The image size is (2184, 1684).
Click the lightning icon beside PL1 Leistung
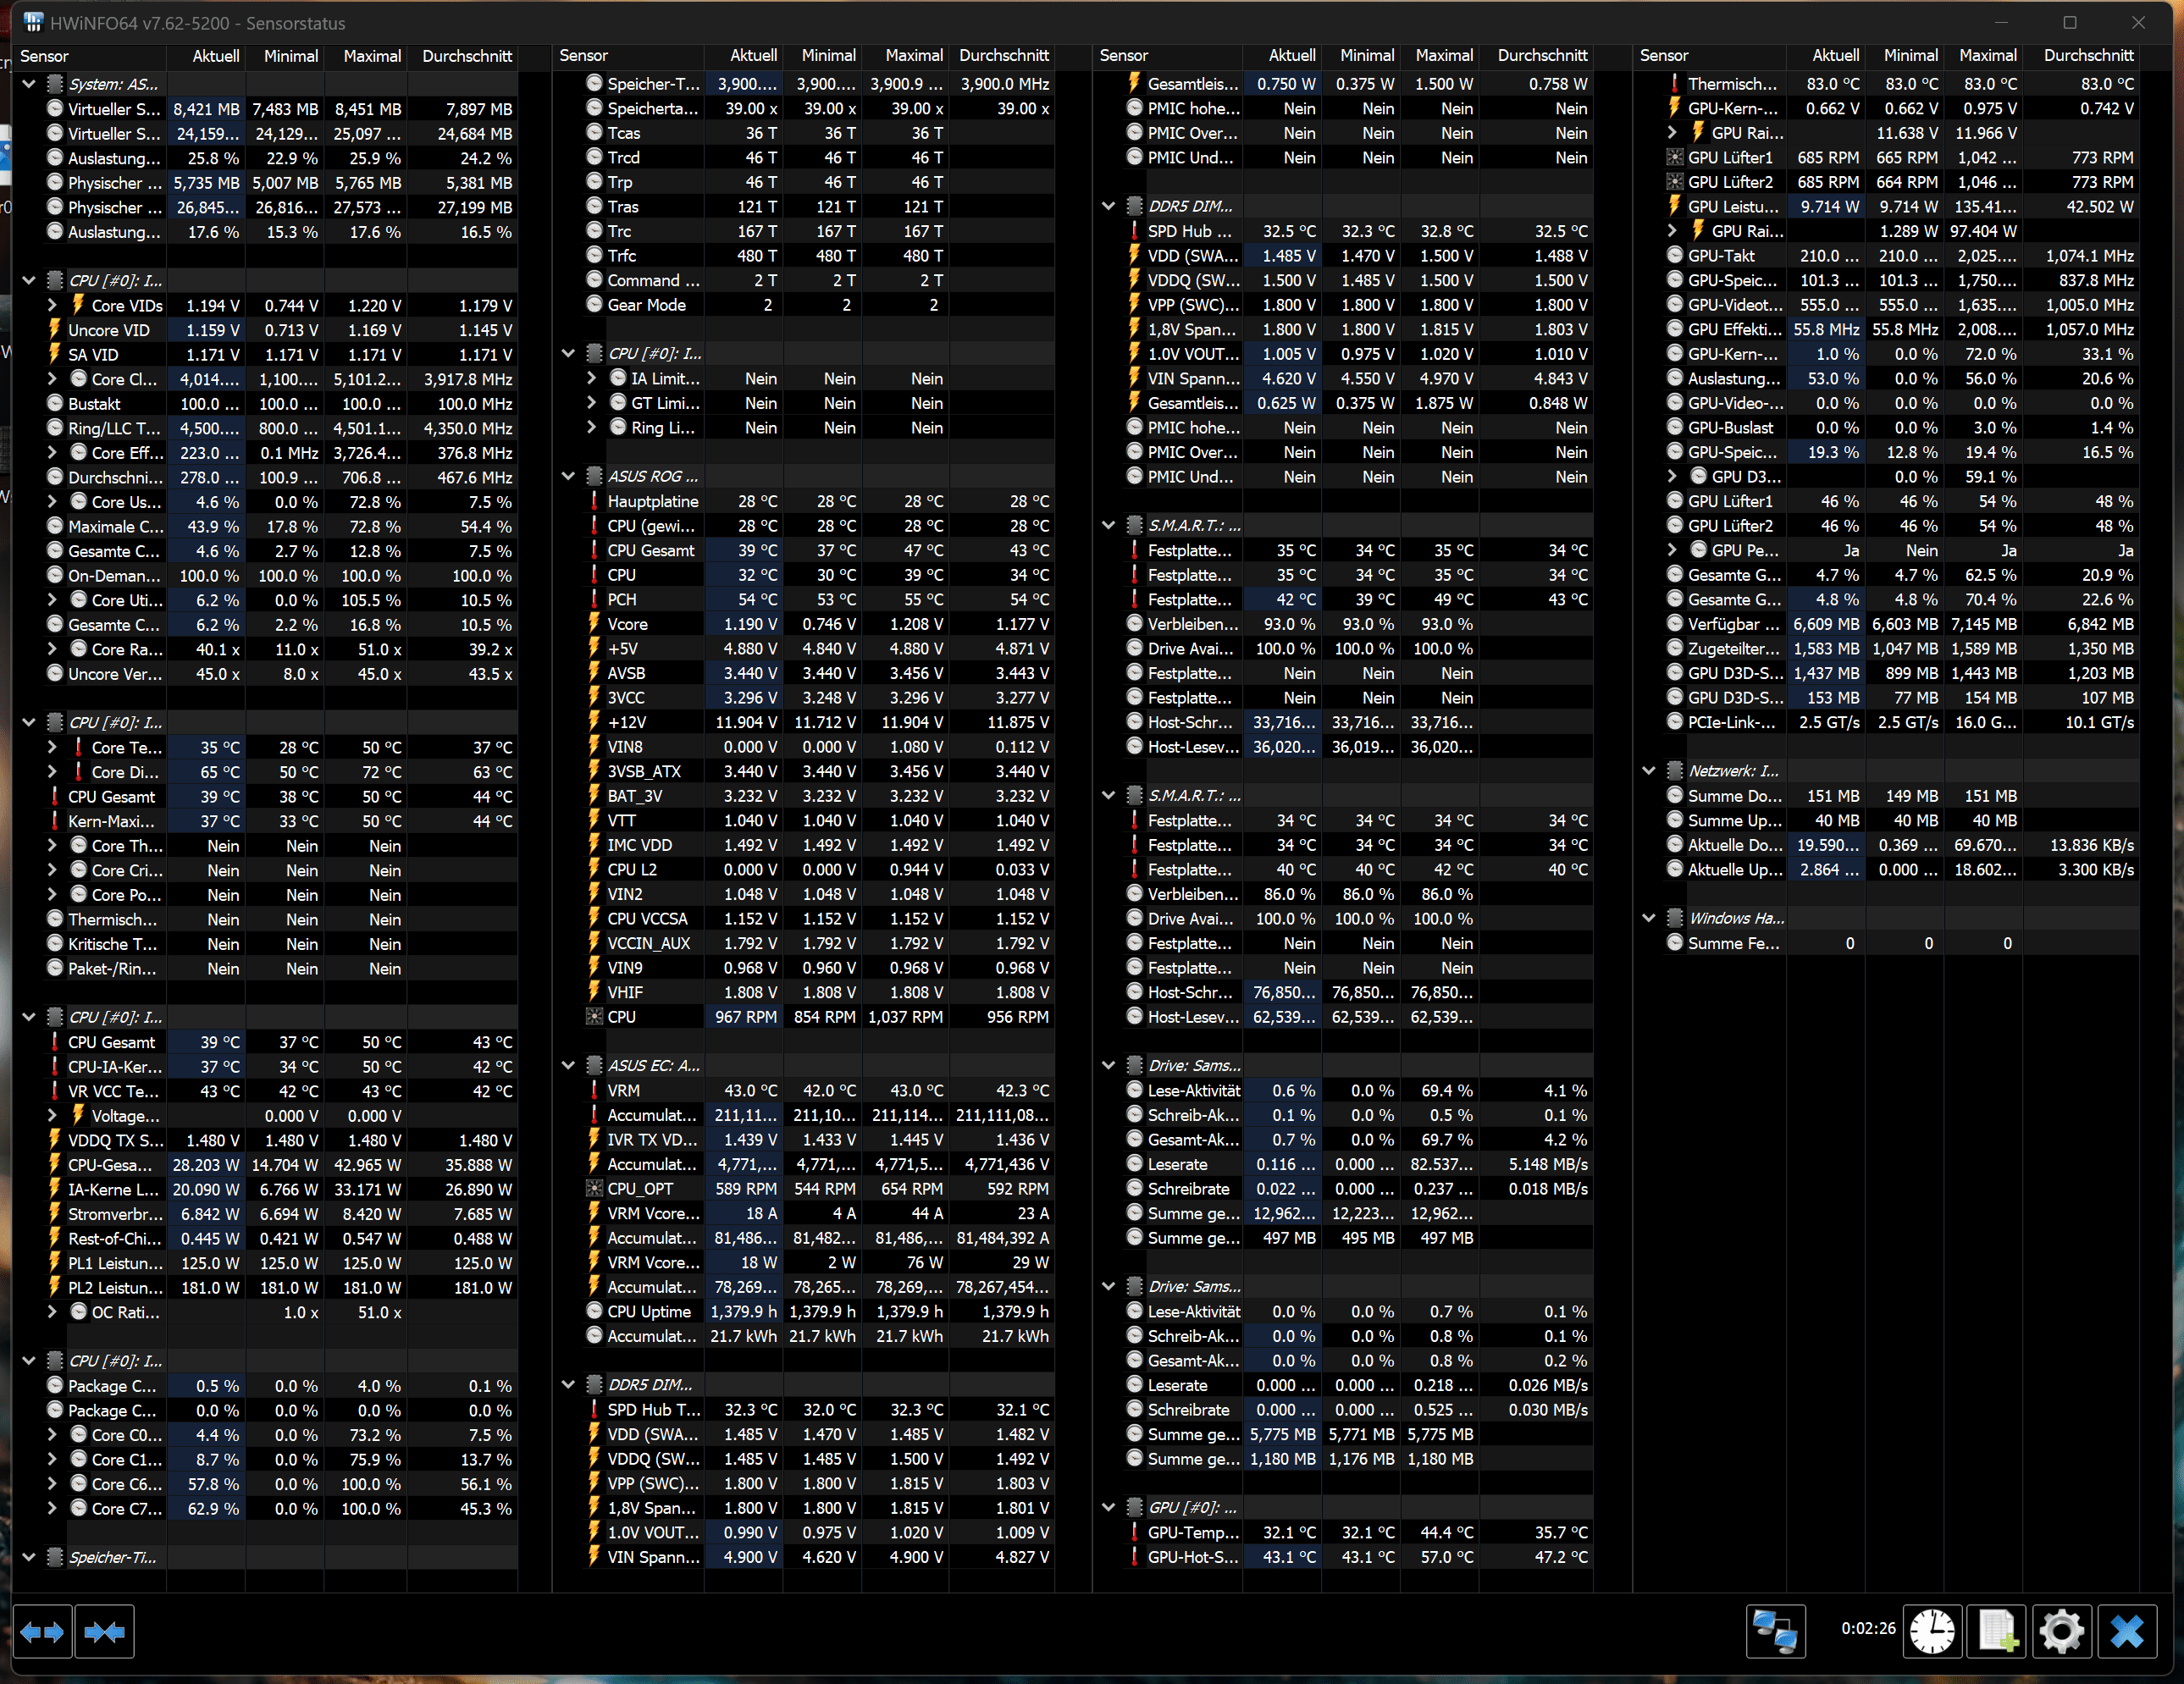pos(55,1263)
